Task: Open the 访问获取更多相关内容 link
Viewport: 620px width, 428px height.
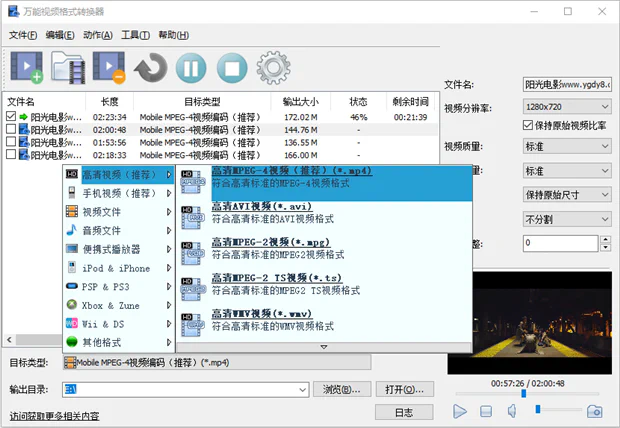Action: pos(54,416)
